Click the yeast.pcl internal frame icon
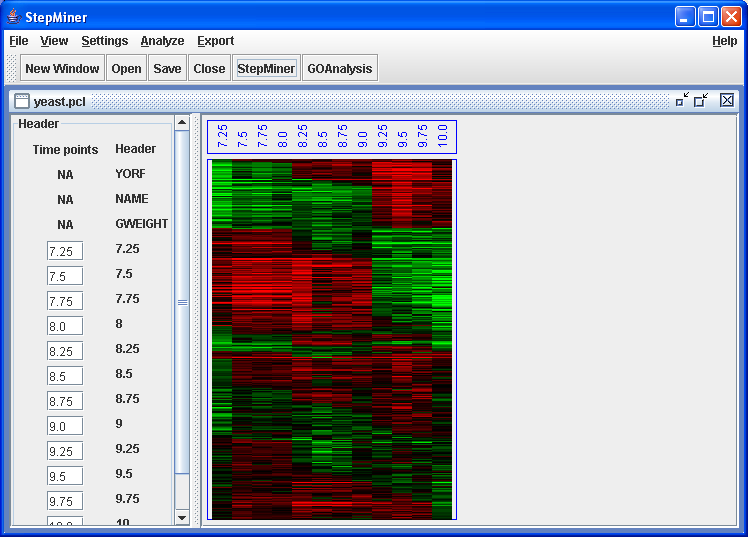The width and height of the screenshot is (748, 537). pyautogui.click(x=22, y=101)
